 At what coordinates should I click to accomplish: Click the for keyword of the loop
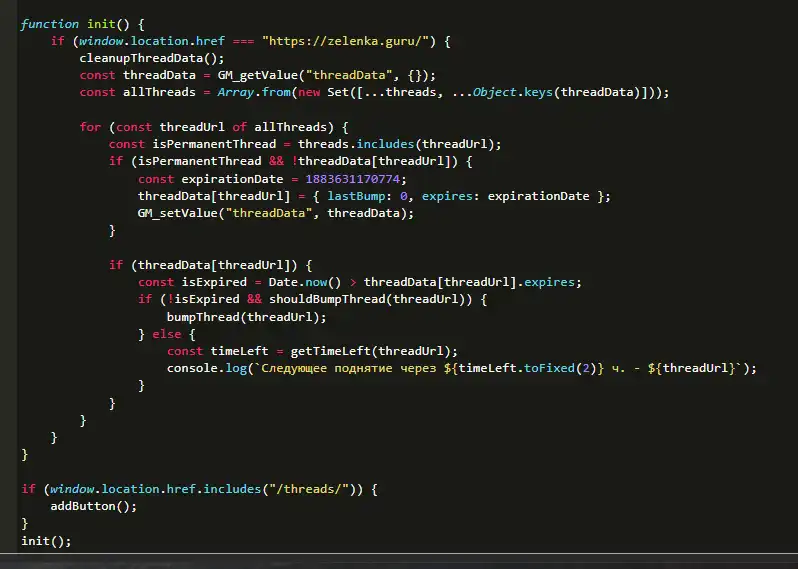[90, 126]
